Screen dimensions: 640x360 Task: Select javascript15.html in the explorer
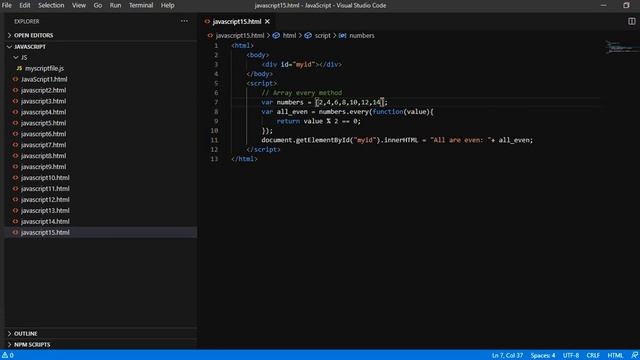point(100,232)
